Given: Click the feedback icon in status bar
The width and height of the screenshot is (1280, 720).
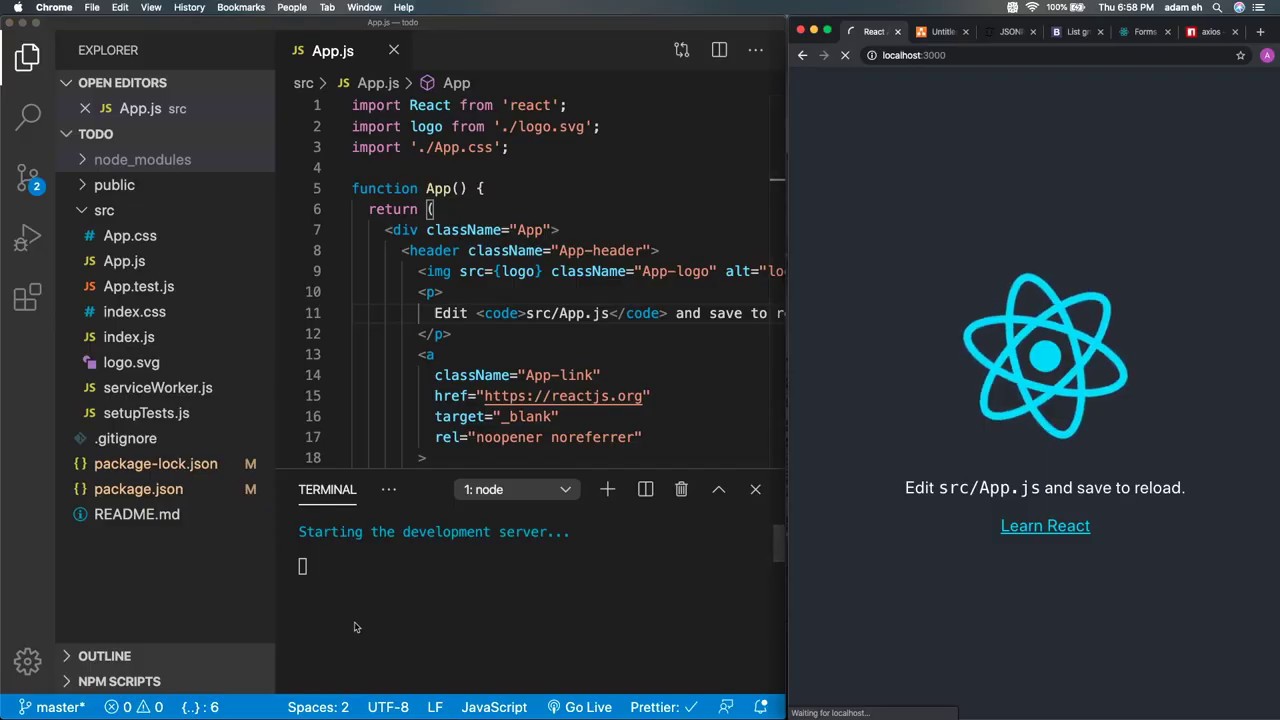Looking at the screenshot, I should coord(727,707).
